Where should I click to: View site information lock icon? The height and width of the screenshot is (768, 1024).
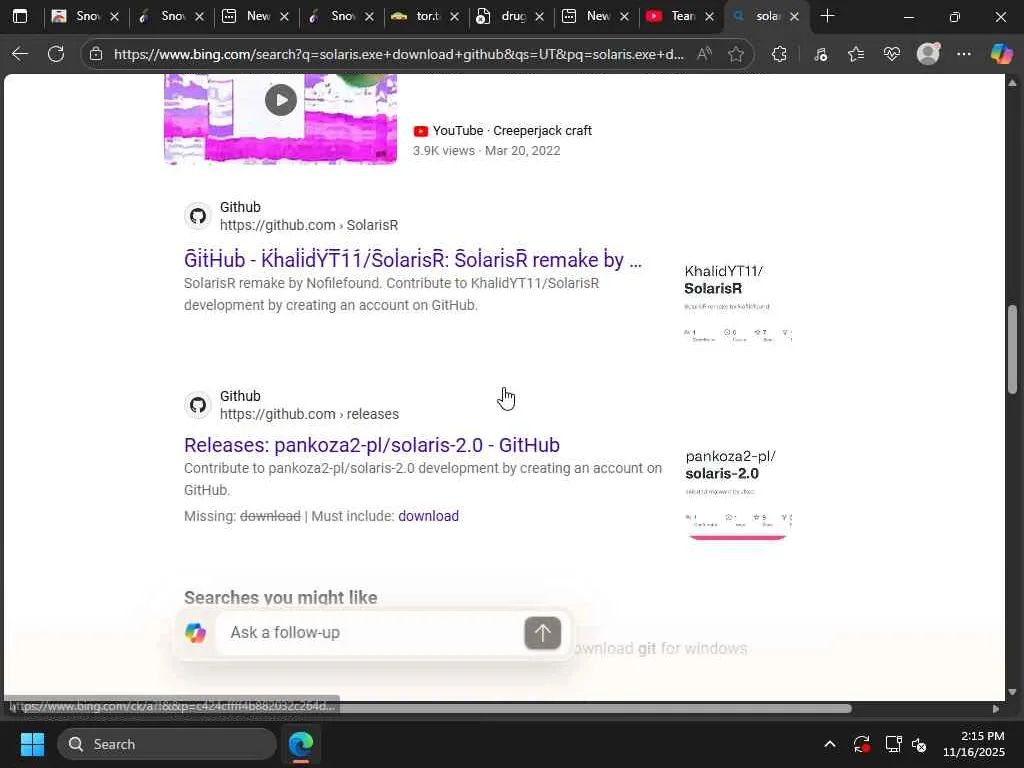point(96,54)
